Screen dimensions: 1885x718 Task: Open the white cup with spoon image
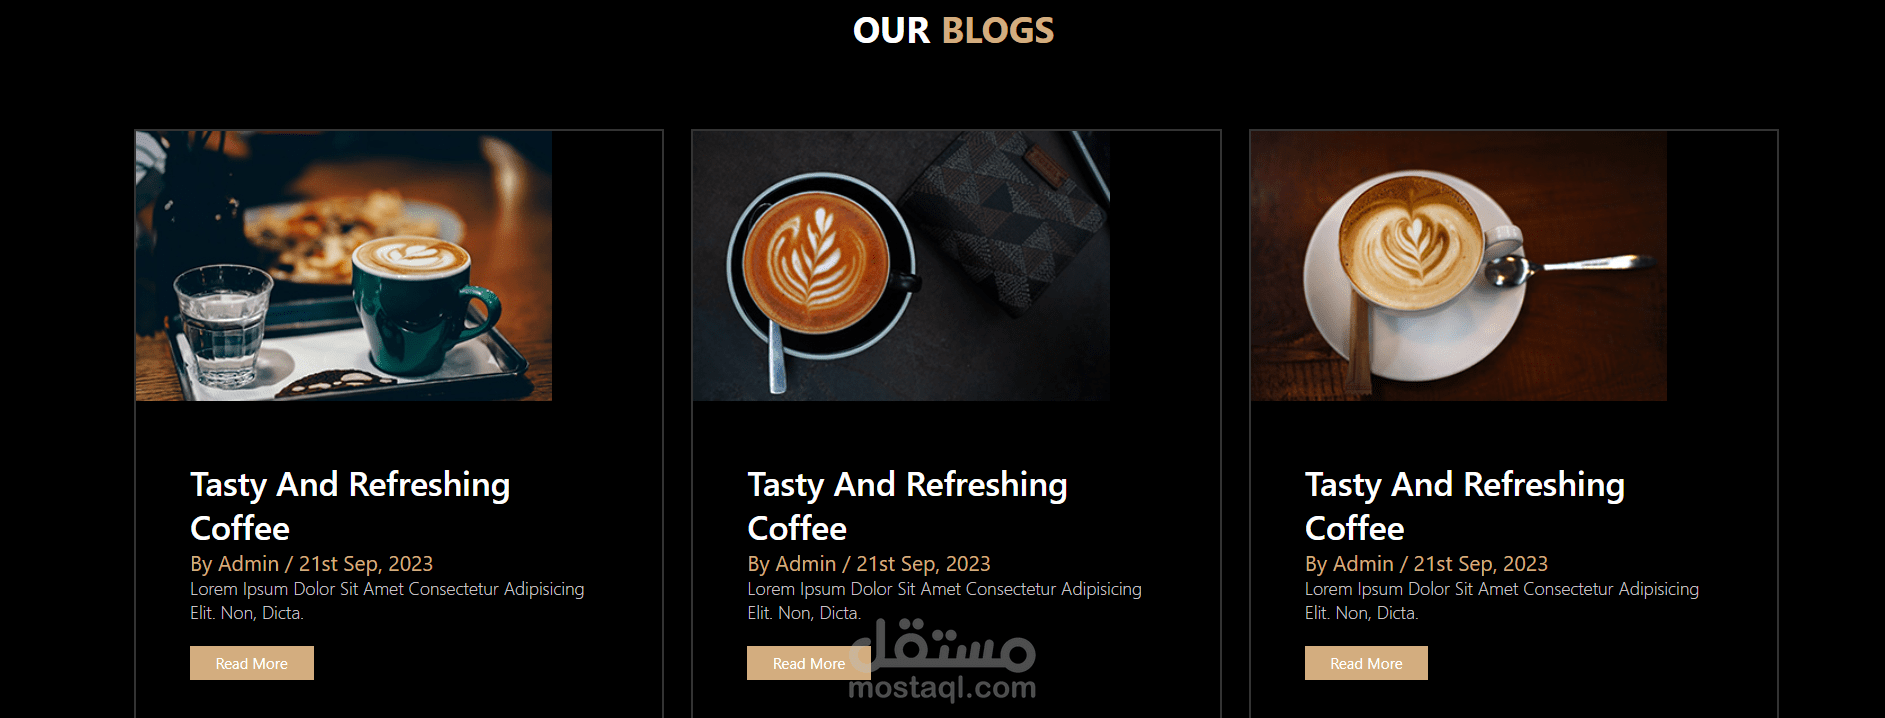(1459, 266)
